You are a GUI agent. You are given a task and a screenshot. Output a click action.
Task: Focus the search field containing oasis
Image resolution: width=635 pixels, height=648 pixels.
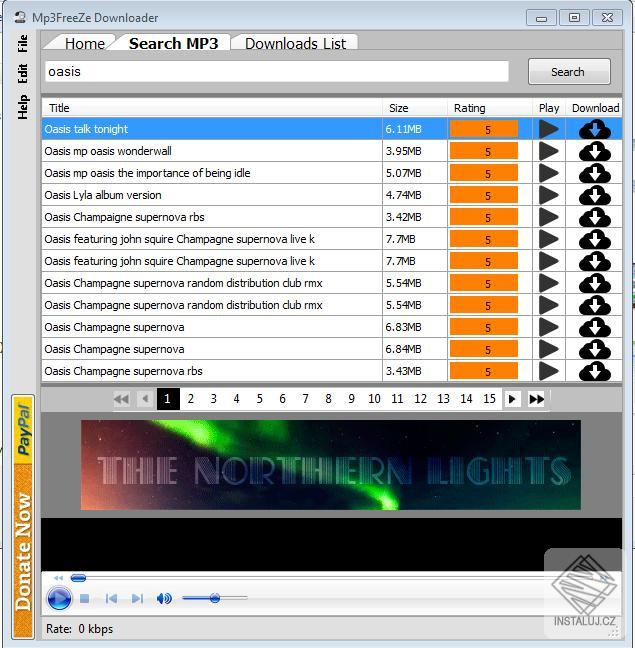(x=277, y=71)
